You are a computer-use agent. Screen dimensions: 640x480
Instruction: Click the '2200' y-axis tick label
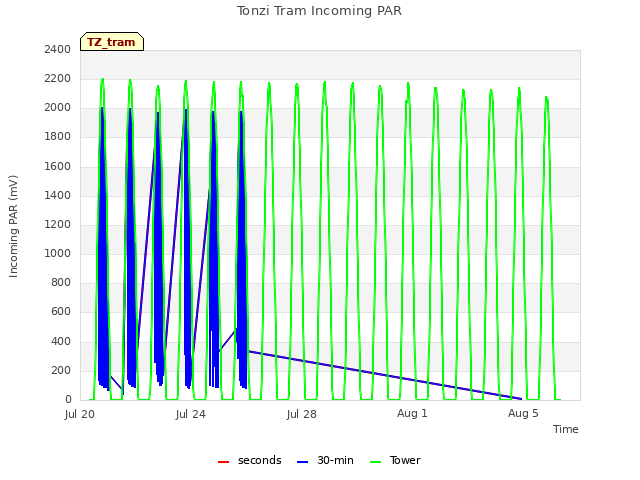point(58,79)
